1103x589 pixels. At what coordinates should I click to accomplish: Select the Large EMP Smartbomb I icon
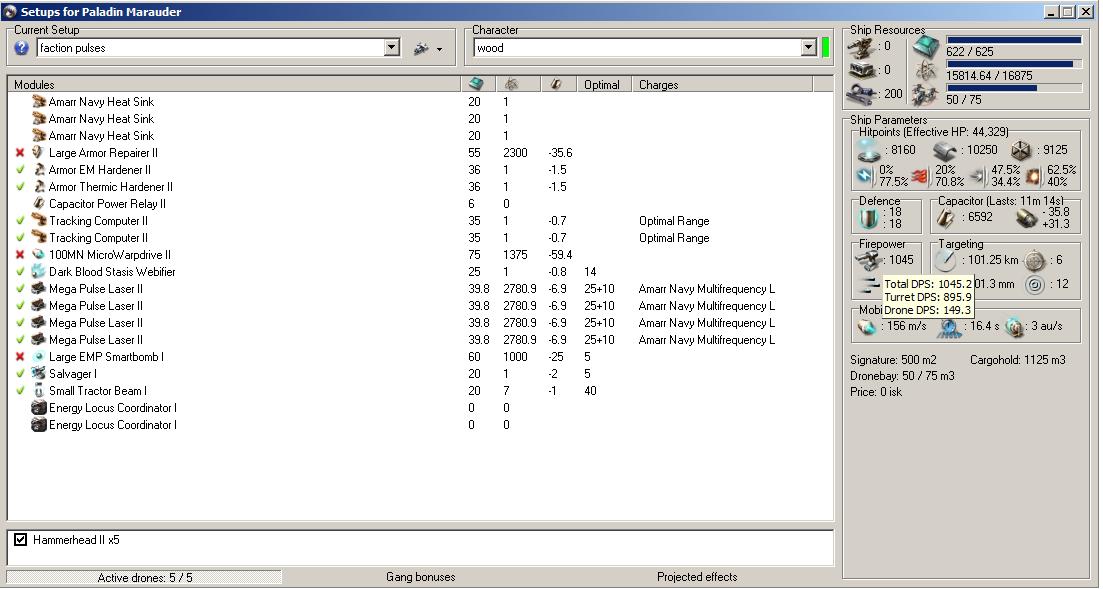click(x=39, y=357)
